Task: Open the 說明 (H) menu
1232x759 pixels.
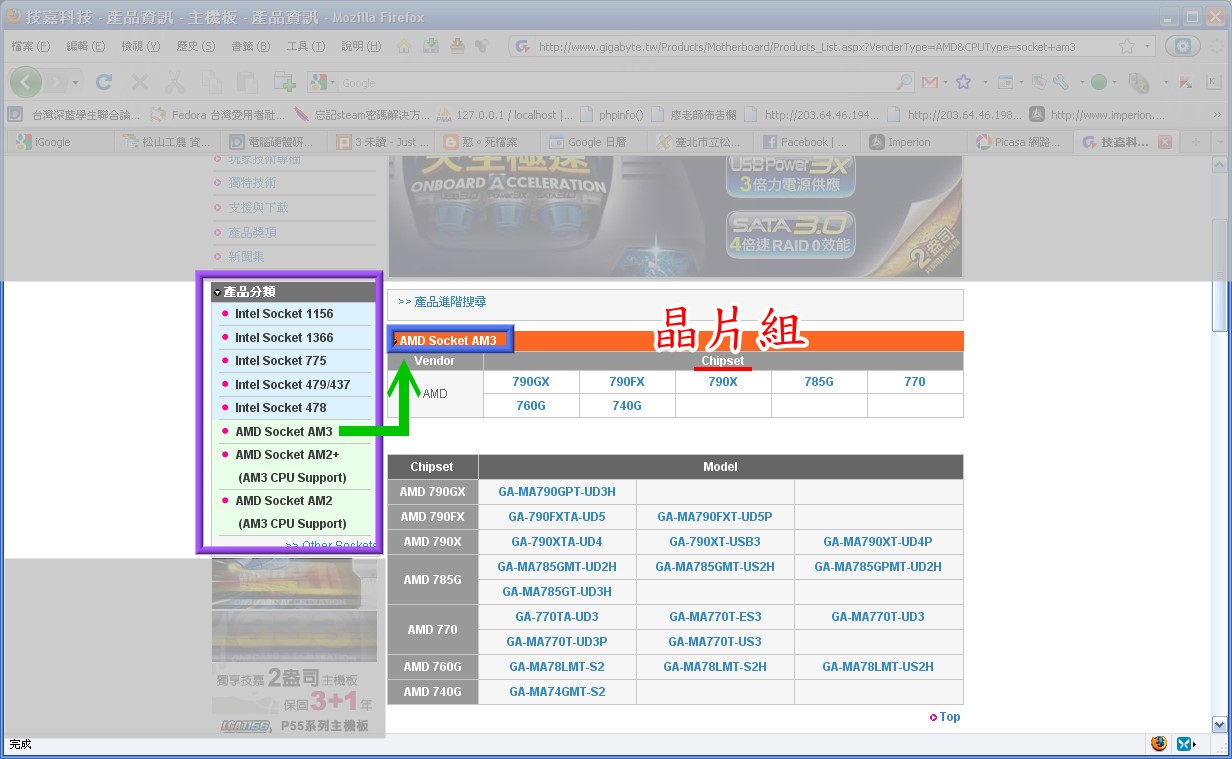Action: 361,46
